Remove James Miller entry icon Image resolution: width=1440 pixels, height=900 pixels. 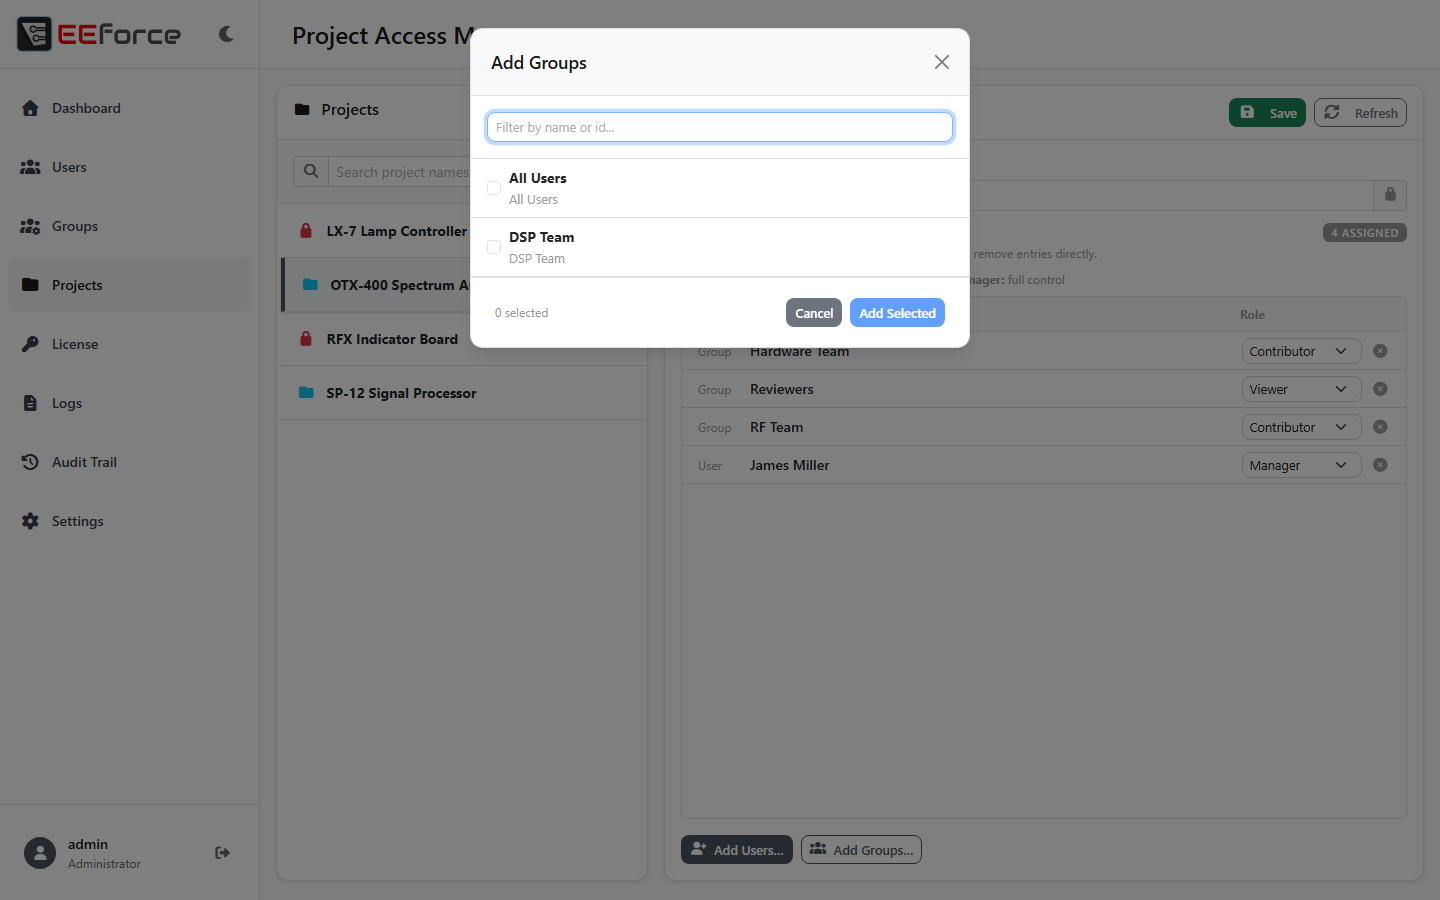click(1380, 465)
